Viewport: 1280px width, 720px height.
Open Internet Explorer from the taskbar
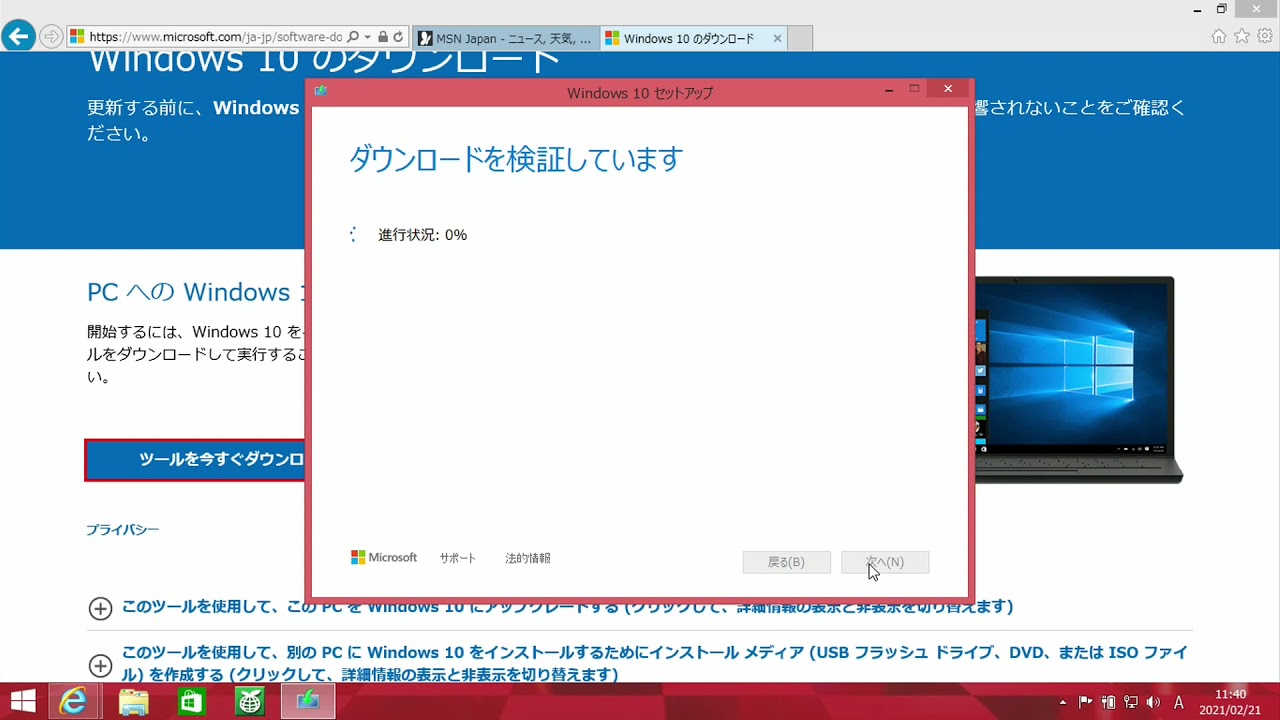tap(73, 702)
